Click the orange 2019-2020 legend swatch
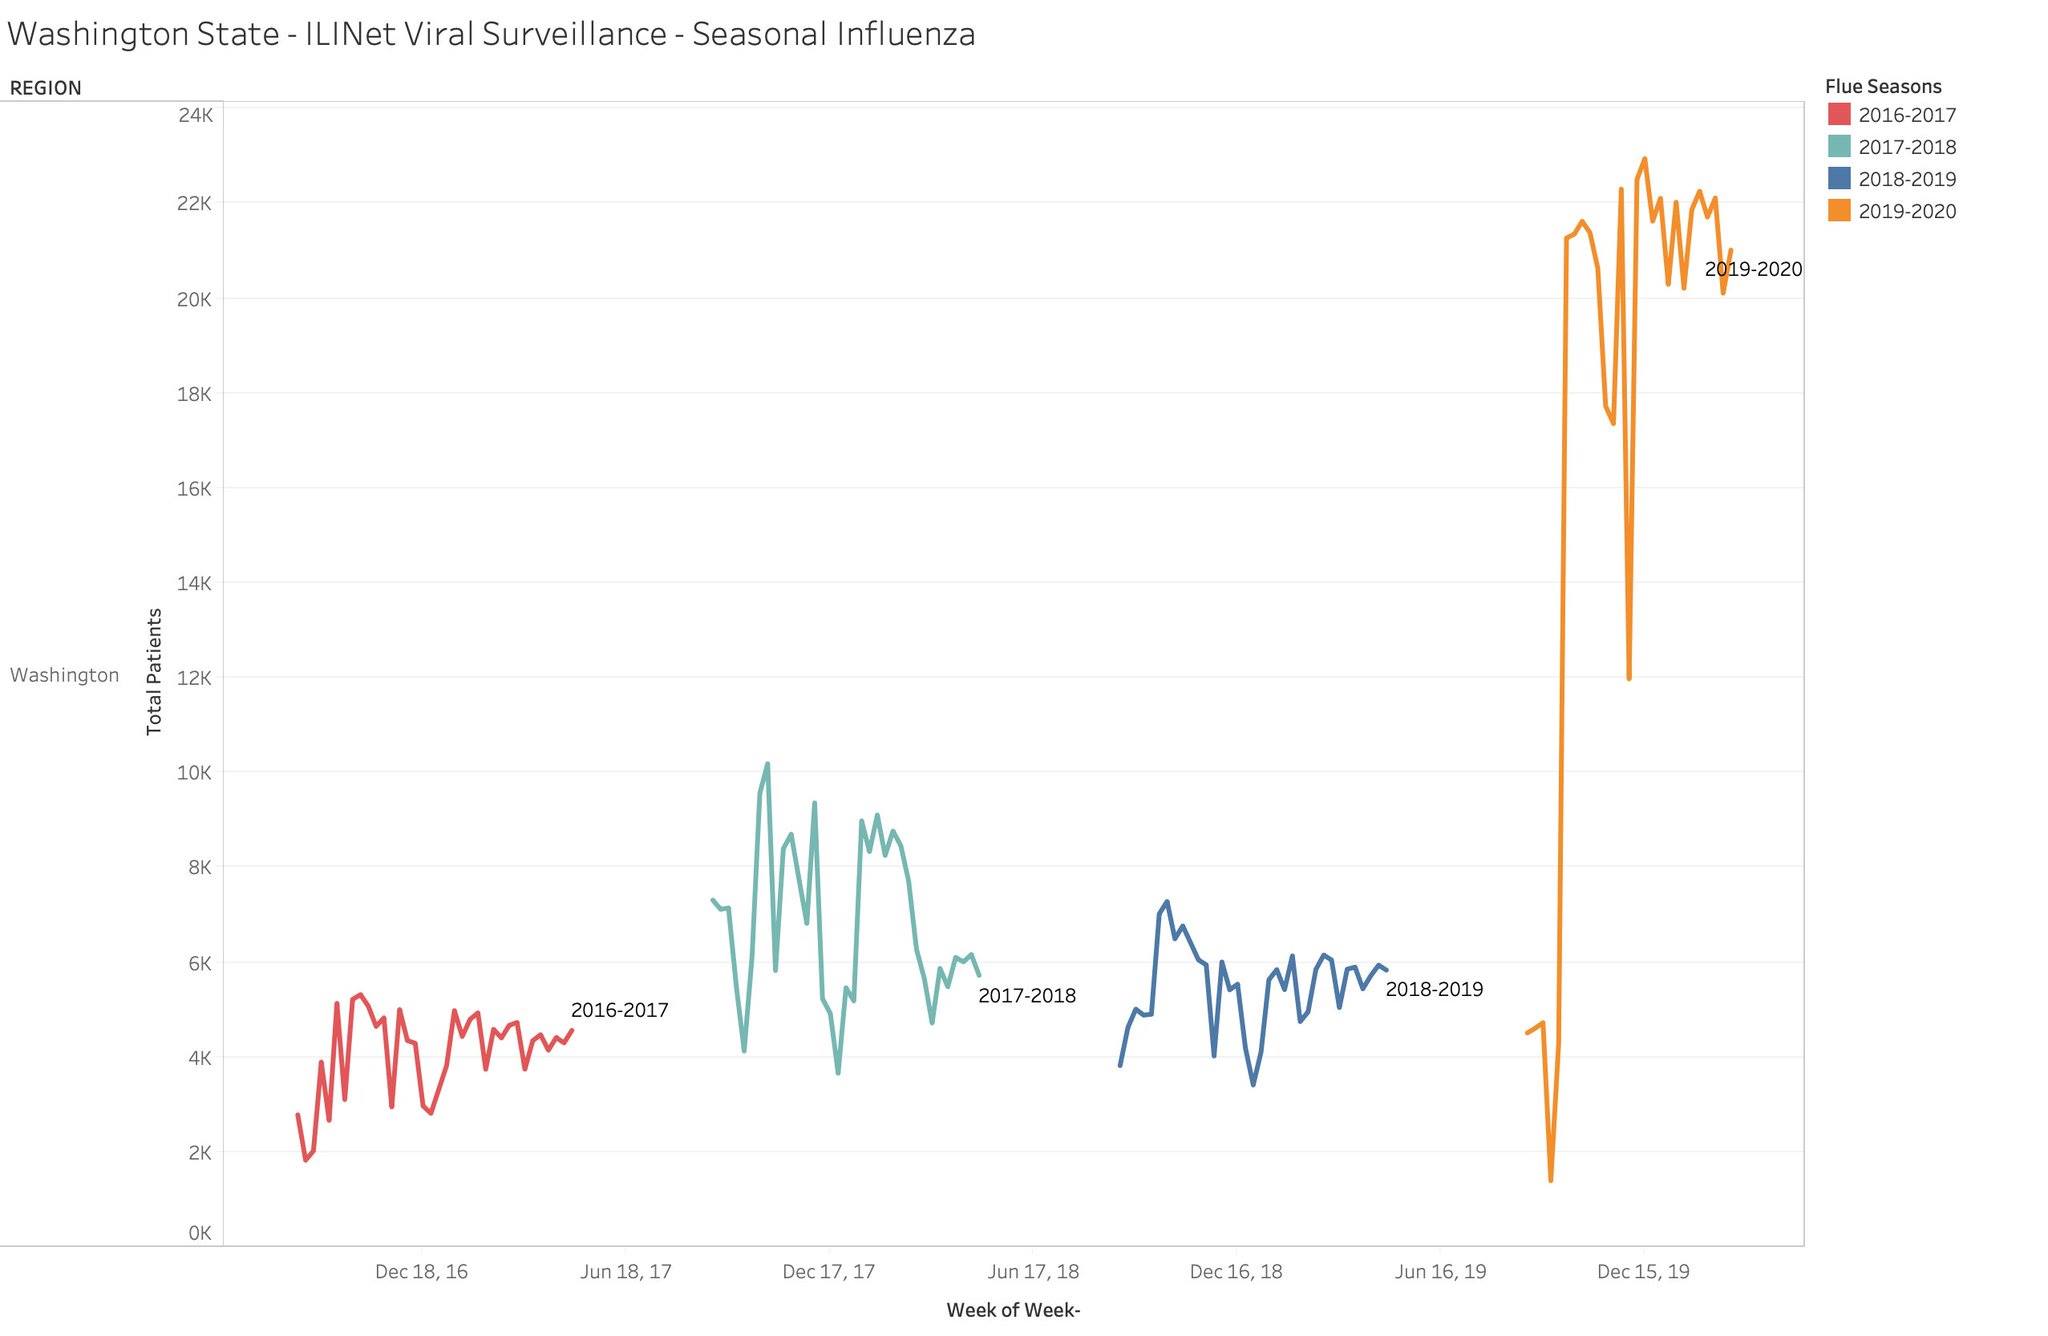 tap(1839, 210)
